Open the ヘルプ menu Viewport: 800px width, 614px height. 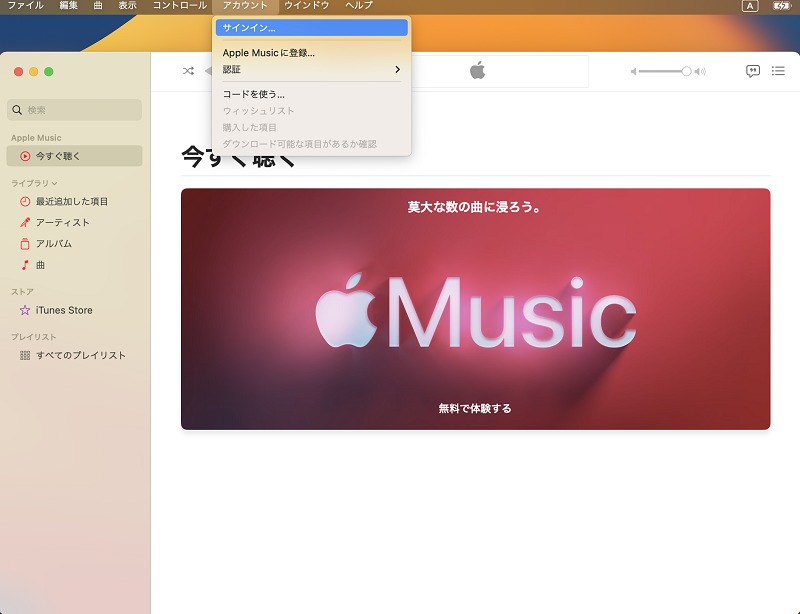[359, 6]
